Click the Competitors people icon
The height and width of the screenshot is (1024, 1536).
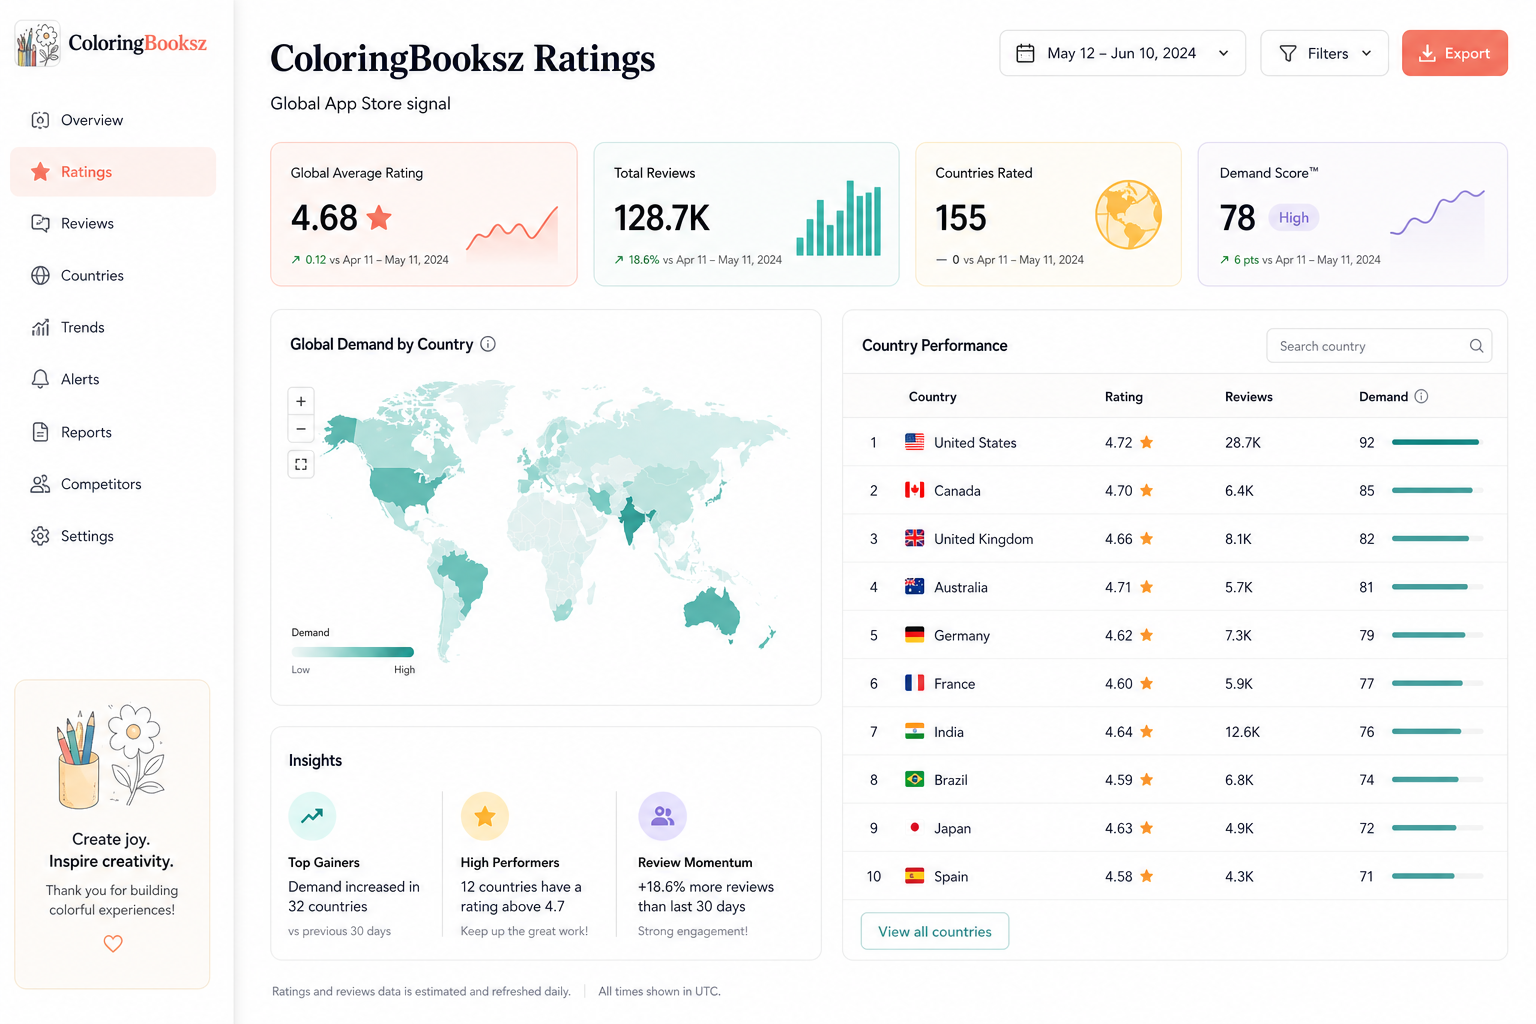(x=40, y=484)
